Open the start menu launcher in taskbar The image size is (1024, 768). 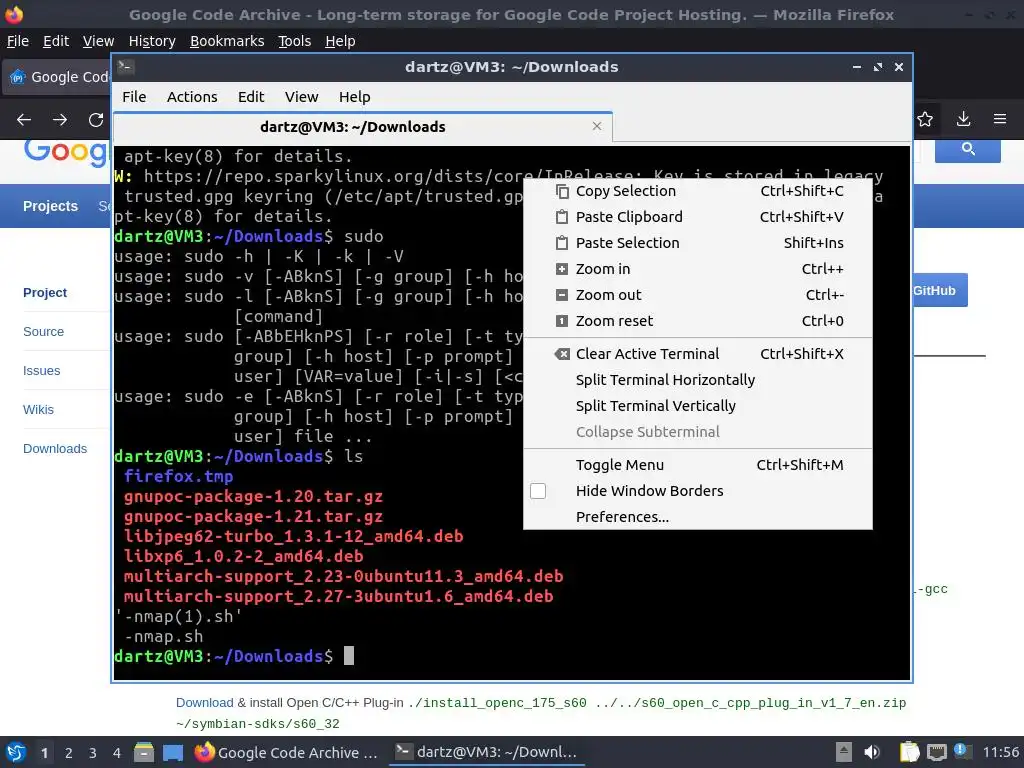[x=15, y=752]
